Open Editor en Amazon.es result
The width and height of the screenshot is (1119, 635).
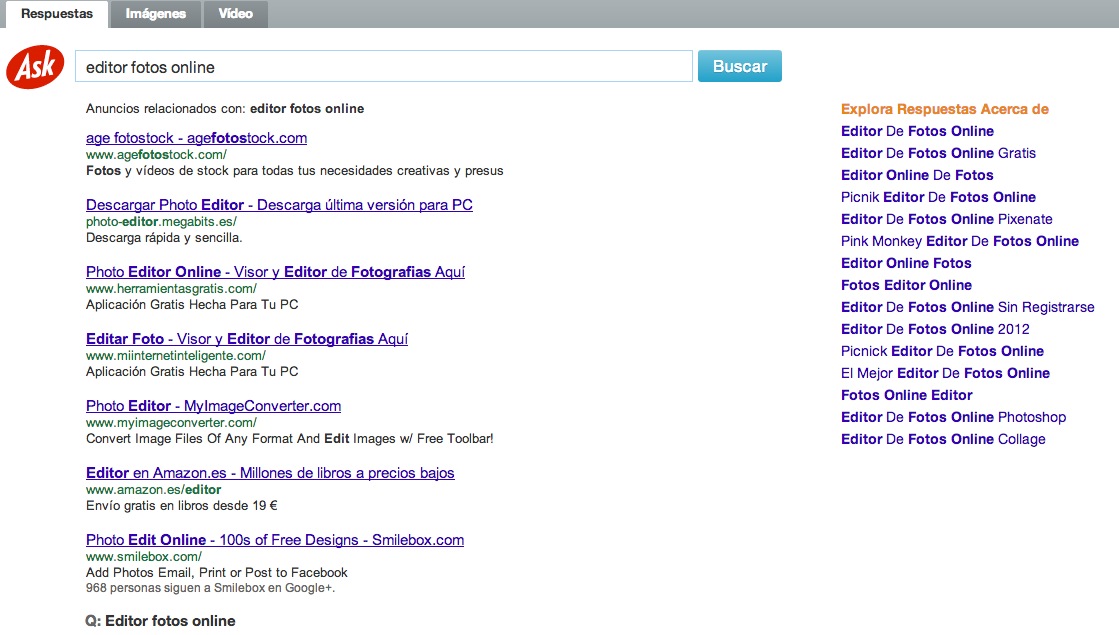click(270, 473)
